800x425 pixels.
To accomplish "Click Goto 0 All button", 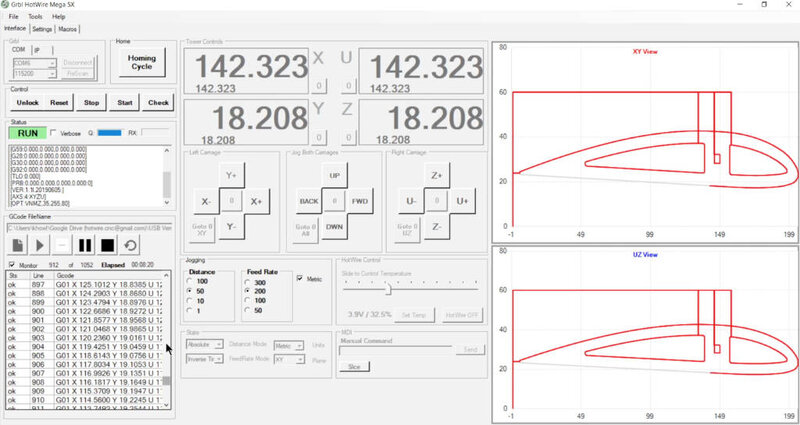I will coord(306,230).
